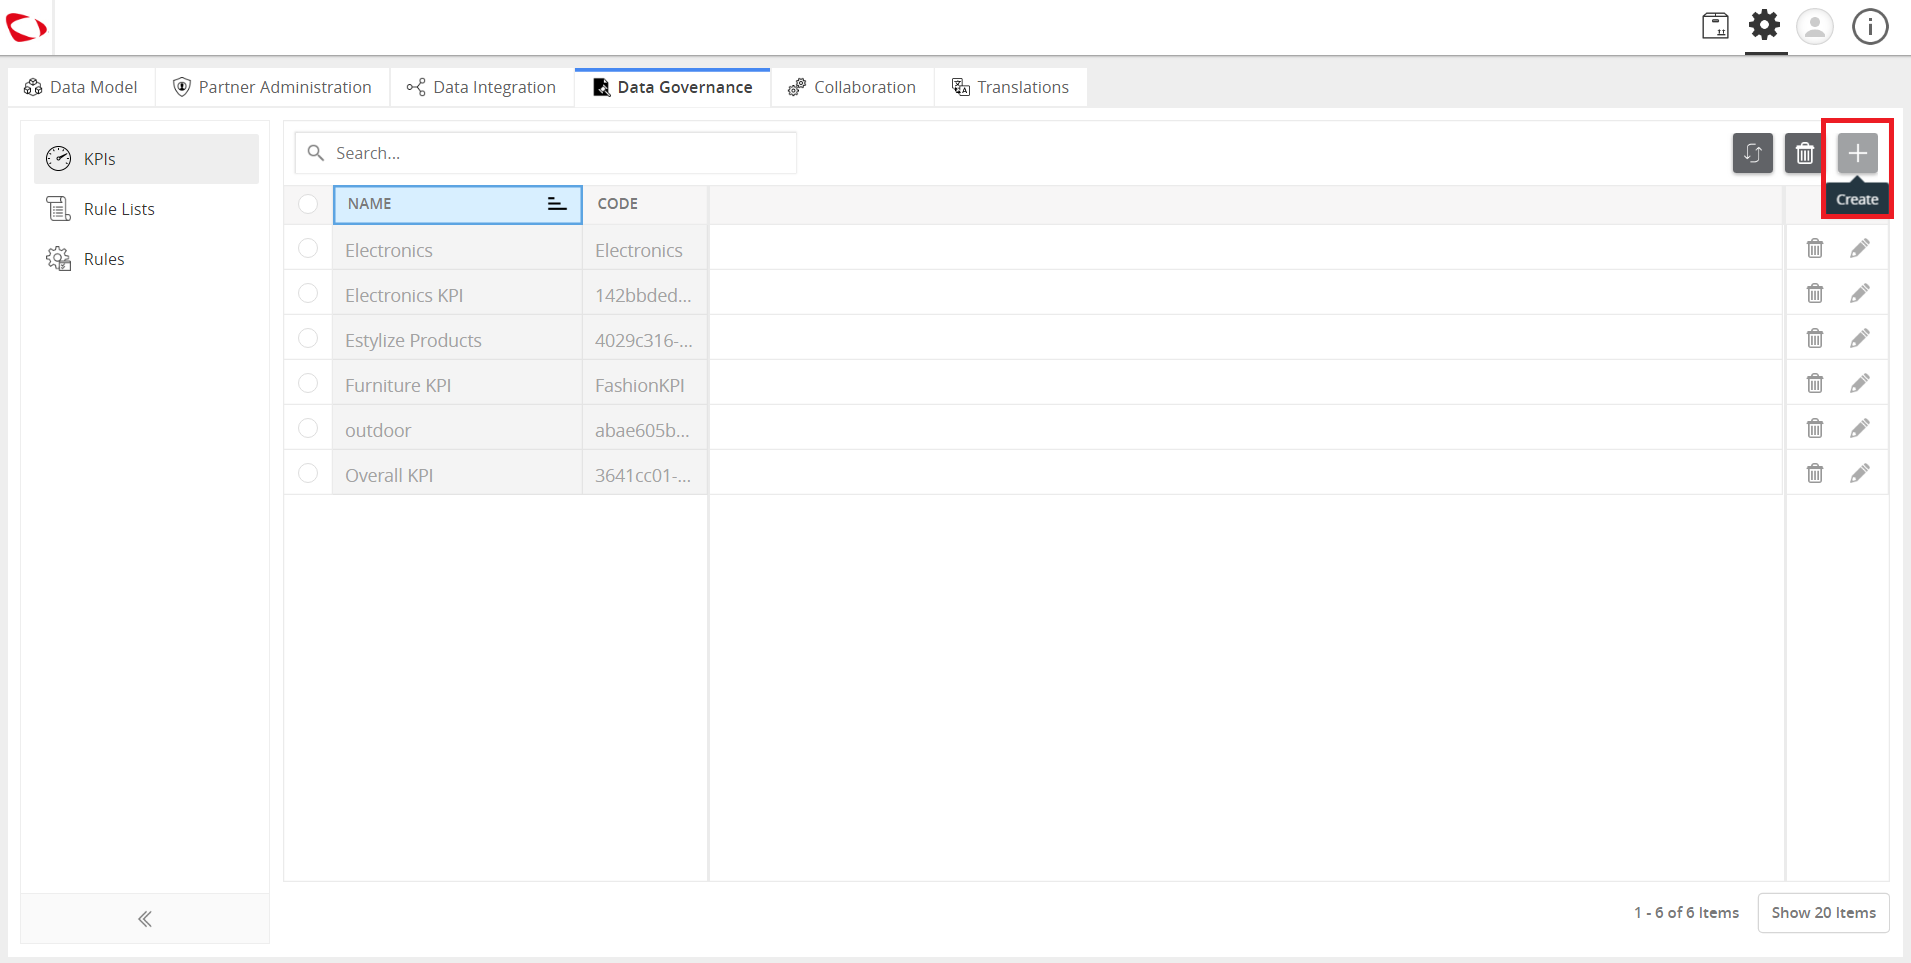This screenshot has width=1911, height=963.
Task: Open the Show 20 Items dropdown
Action: click(x=1823, y=912)
